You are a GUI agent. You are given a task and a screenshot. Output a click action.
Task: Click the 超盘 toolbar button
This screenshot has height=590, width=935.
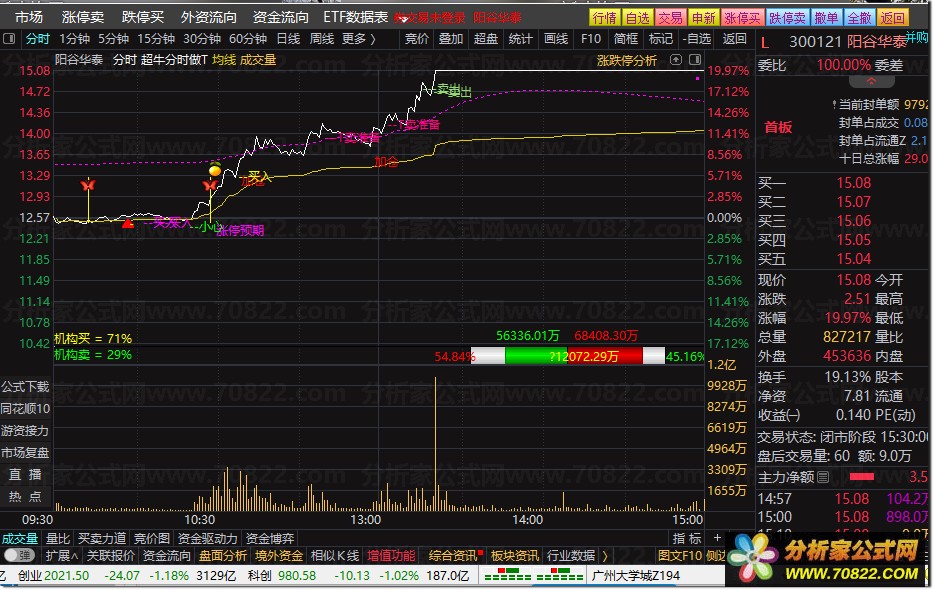[x=485, y=39]
